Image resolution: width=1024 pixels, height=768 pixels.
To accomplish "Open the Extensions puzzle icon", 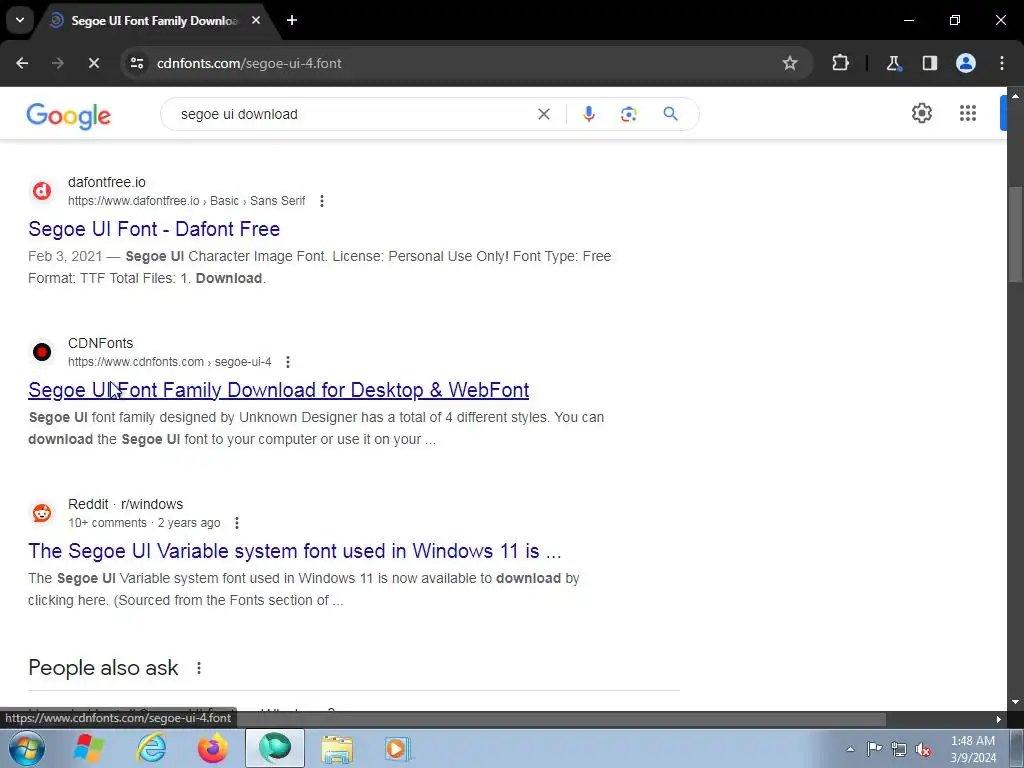I will point(840,63).
